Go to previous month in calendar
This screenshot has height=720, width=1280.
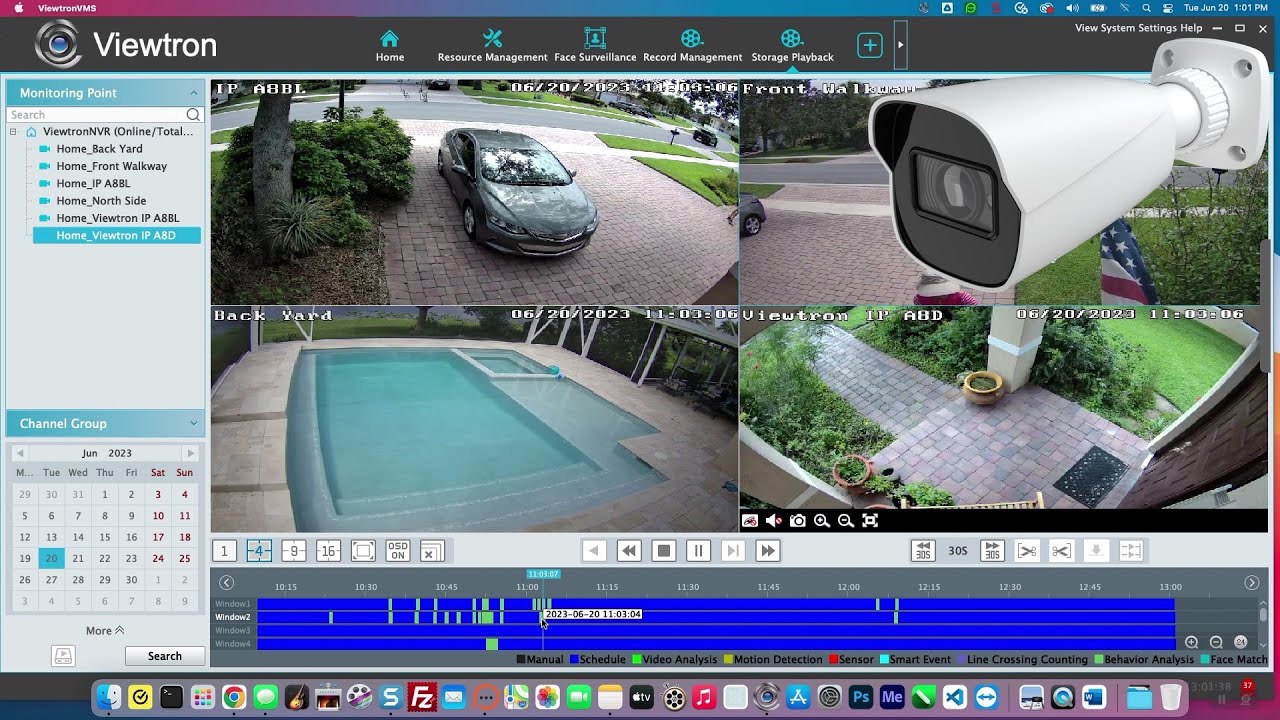tap(19, 453)
